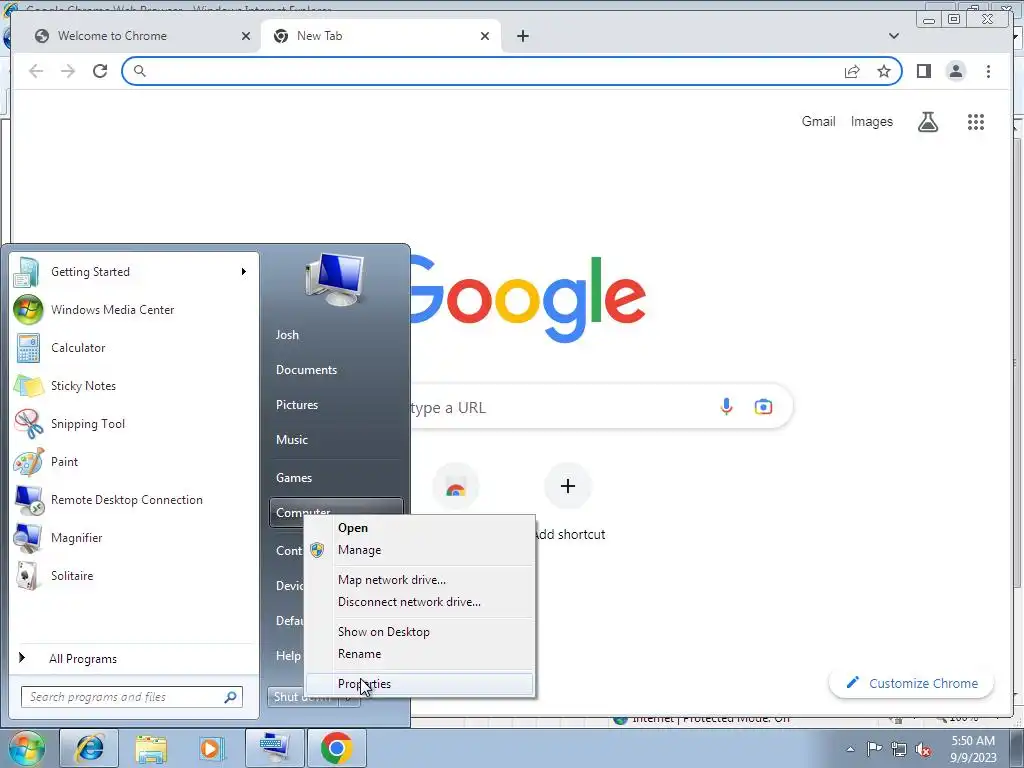The width and height of the screenshot is (1024, 768).
Task: Click the Chrome profile avatar icon
Action: [955, 71]
